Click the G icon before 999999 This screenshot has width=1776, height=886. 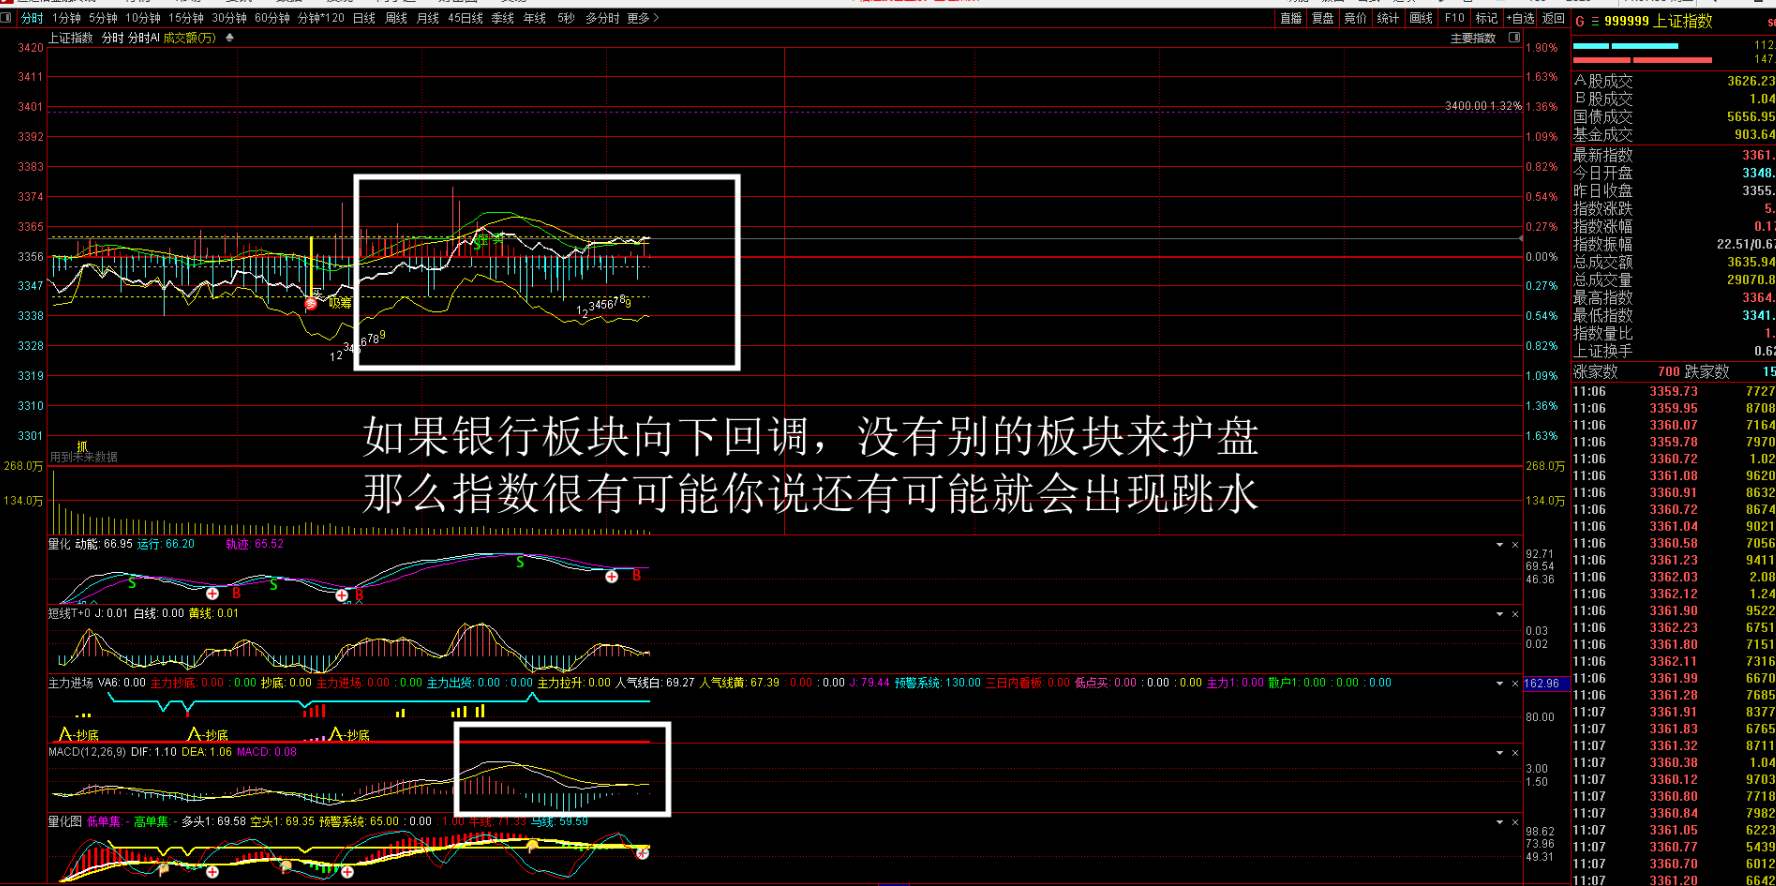[x=1580, y=21]
